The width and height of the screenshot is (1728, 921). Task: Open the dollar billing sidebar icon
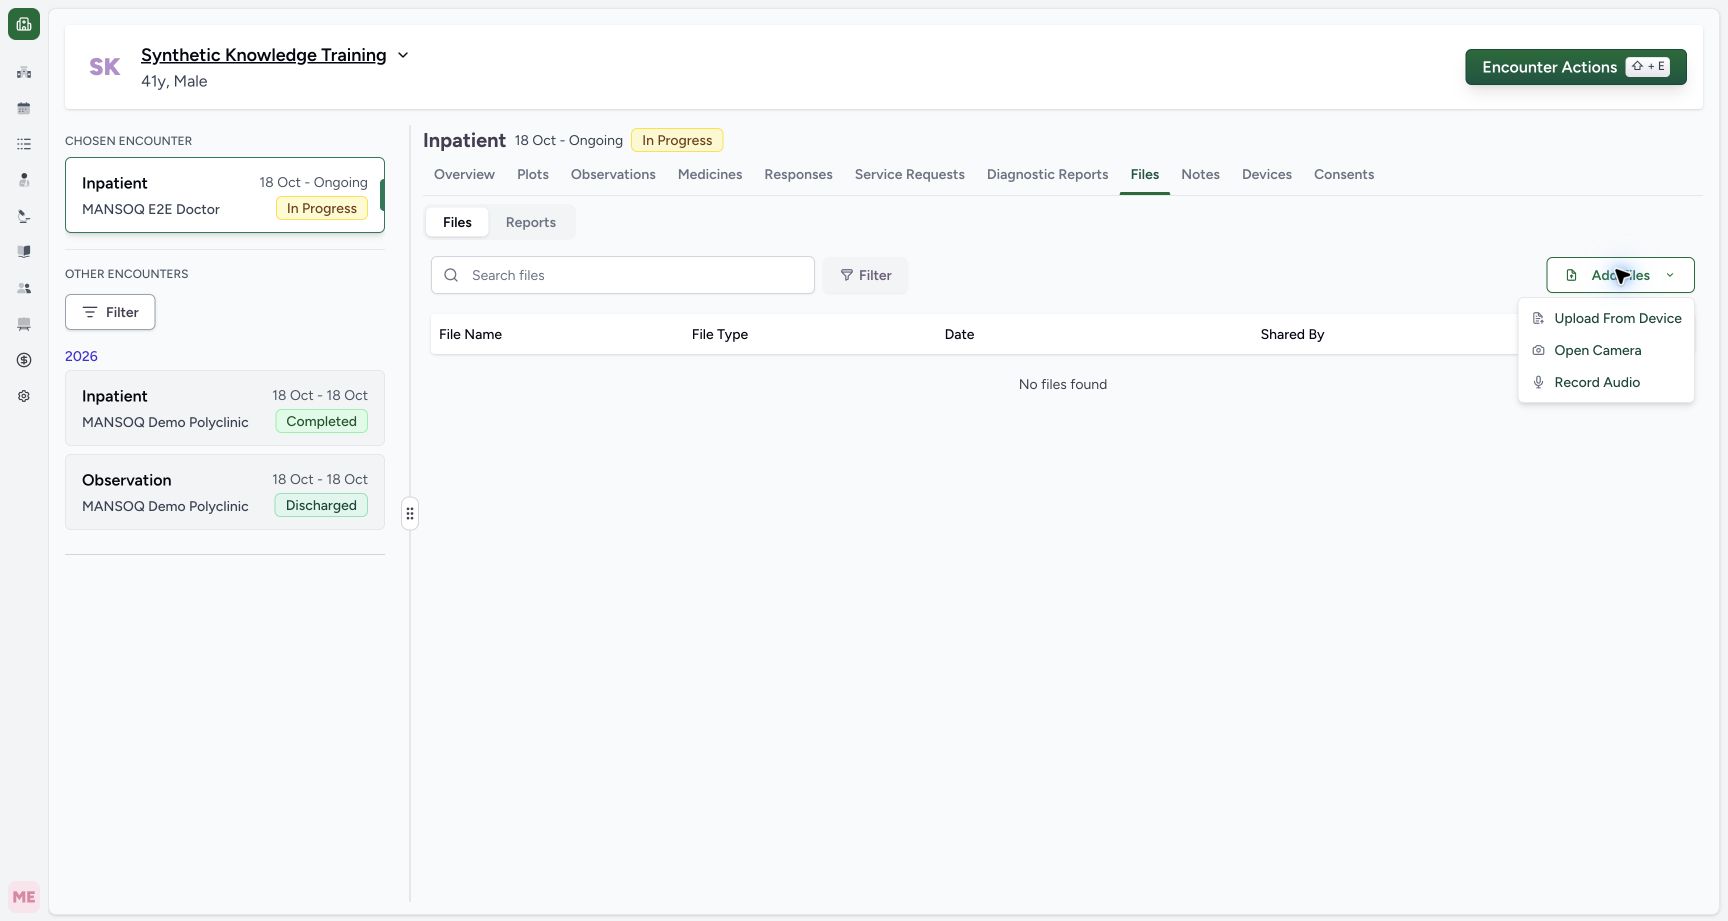(x=24, y=360)
